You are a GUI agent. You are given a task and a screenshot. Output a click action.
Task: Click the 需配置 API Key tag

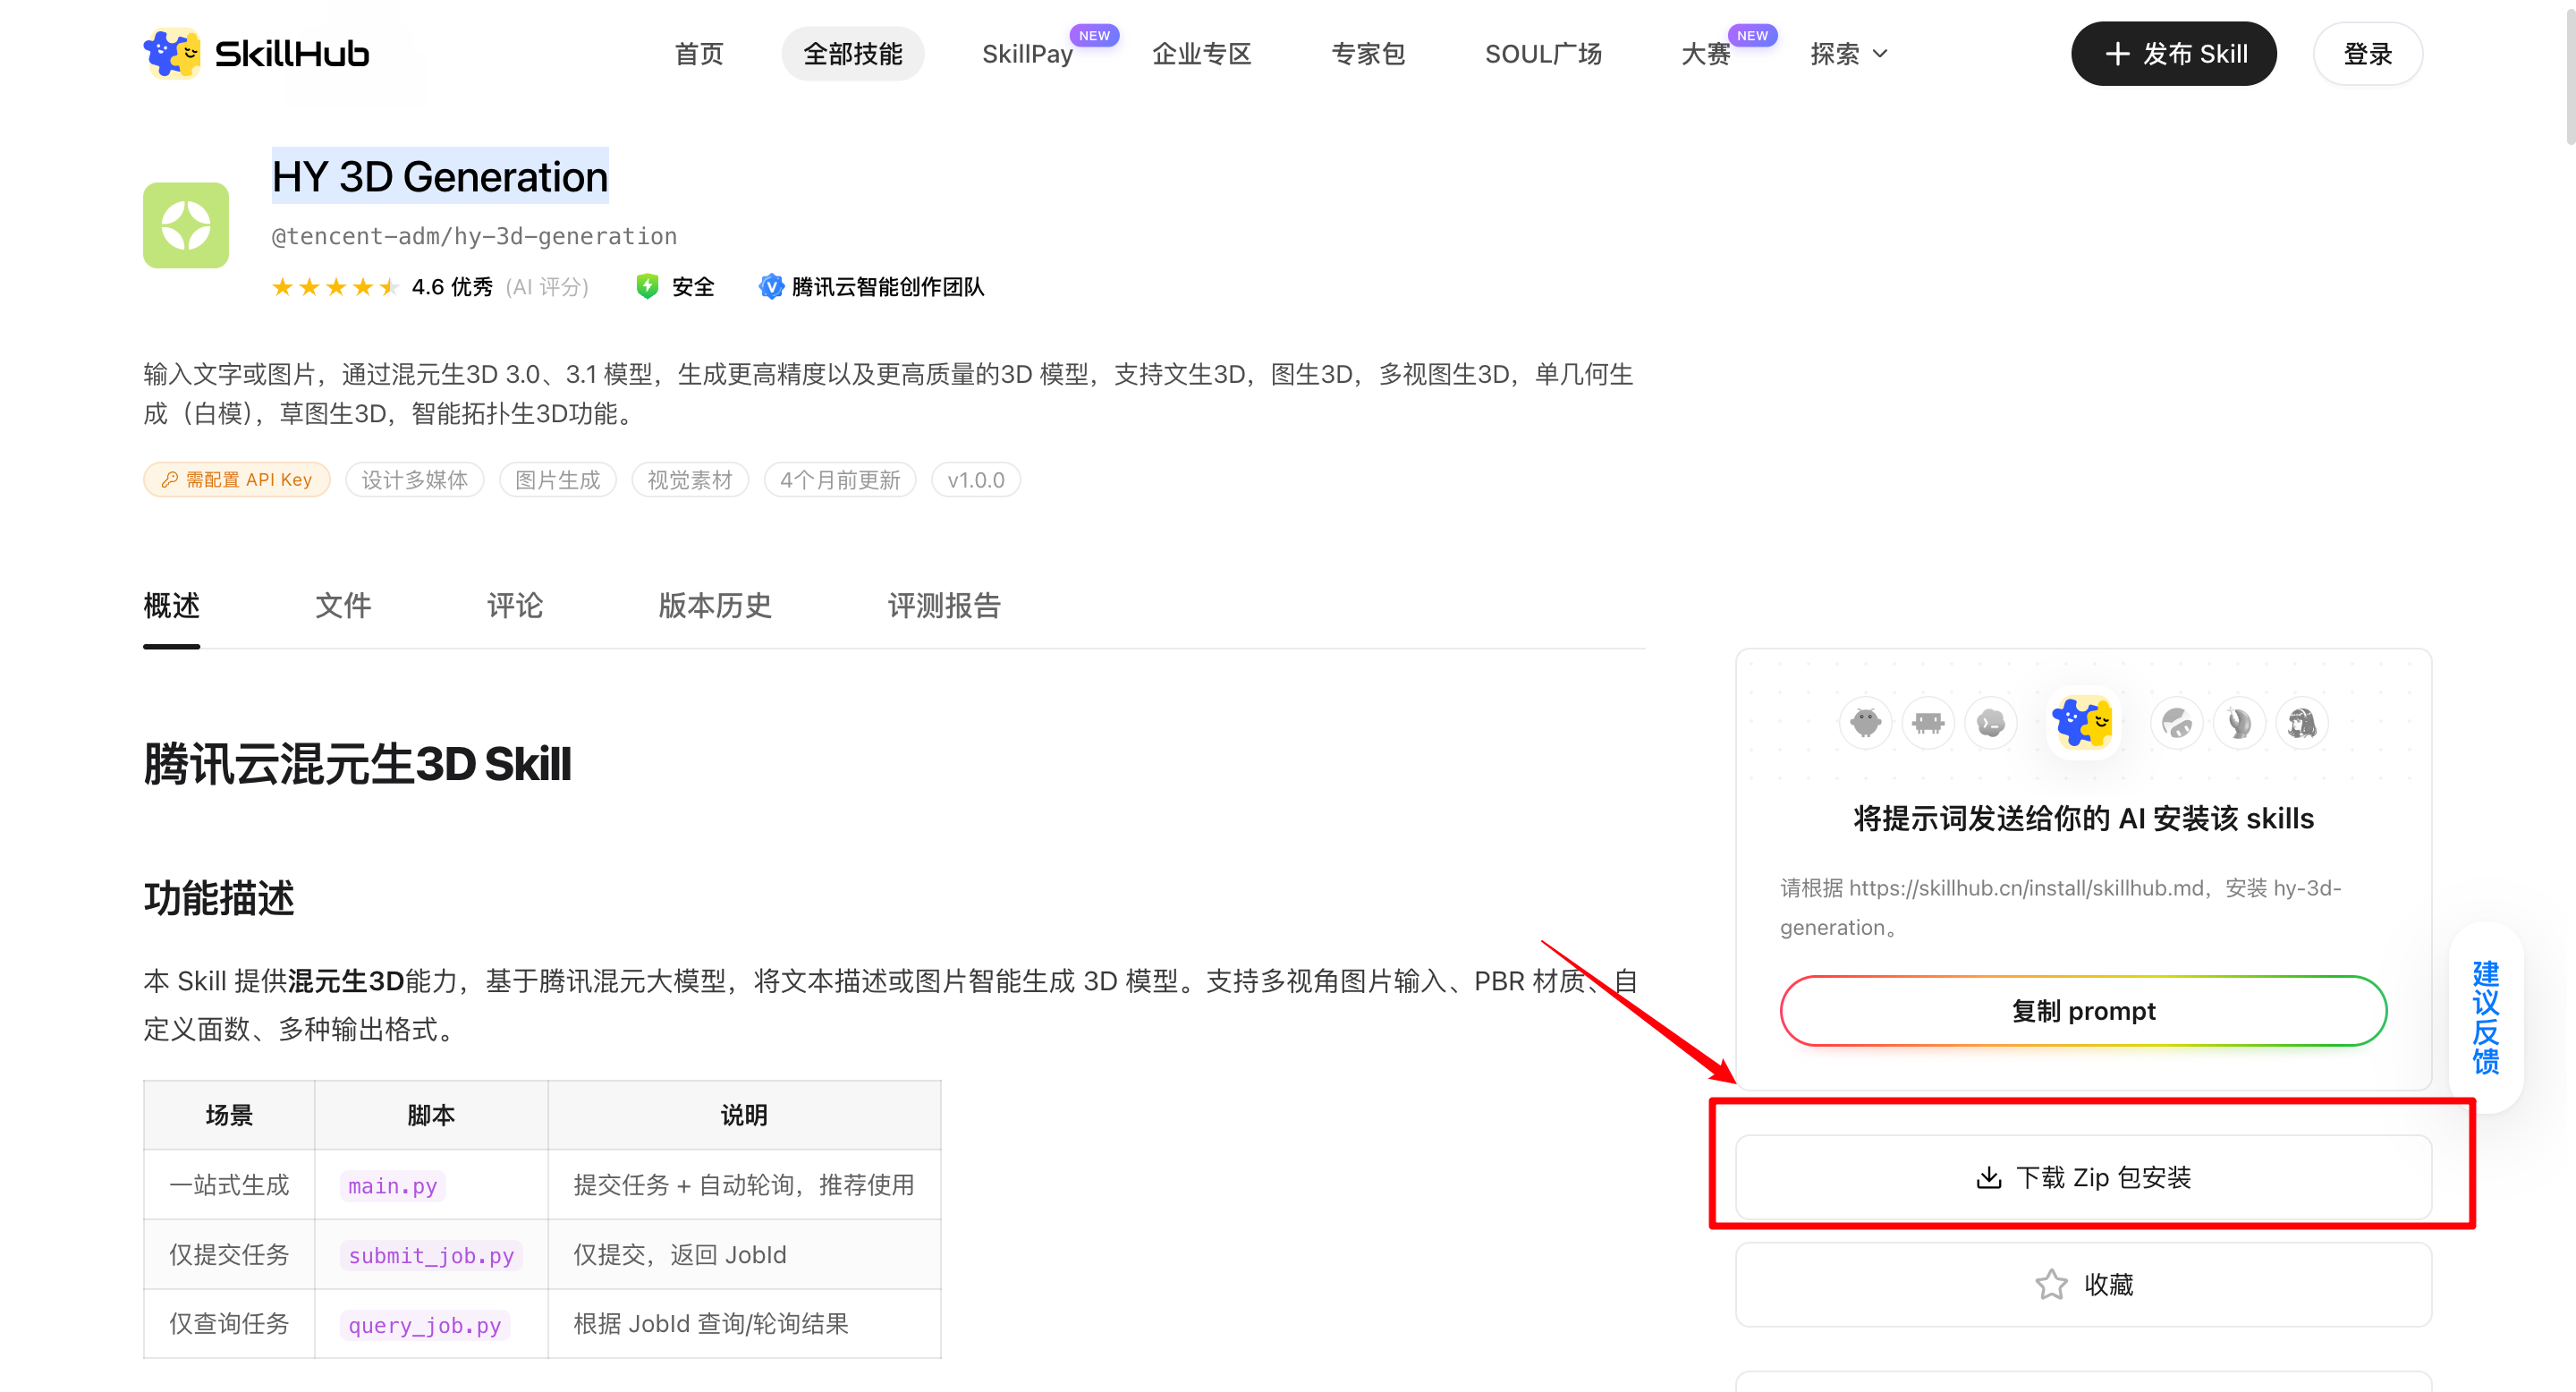point(237,480)
